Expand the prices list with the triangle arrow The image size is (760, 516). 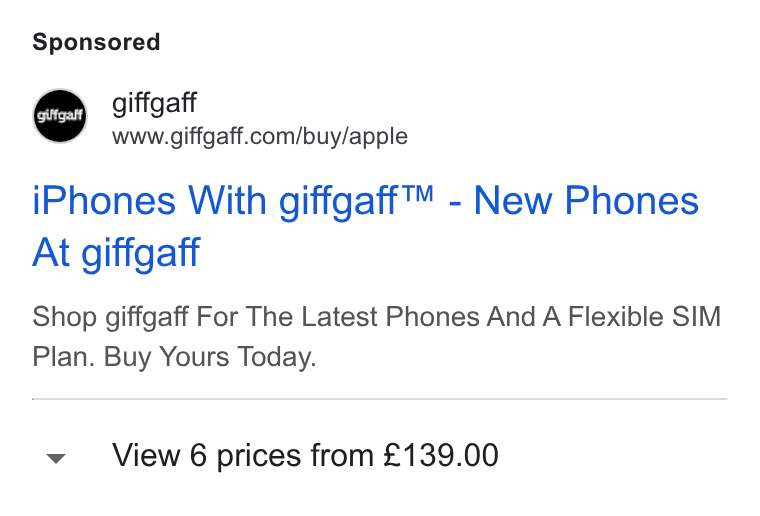(x=56, y=458)
